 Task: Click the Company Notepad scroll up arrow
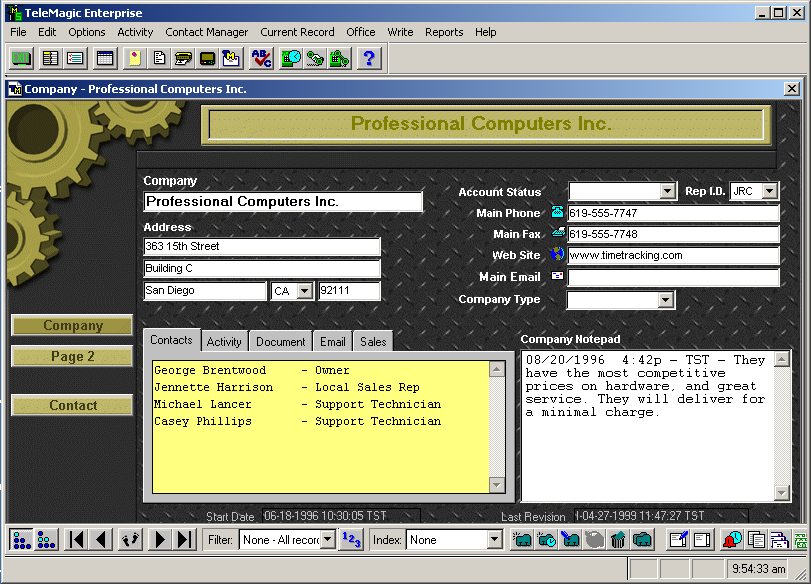coord(782,359)
